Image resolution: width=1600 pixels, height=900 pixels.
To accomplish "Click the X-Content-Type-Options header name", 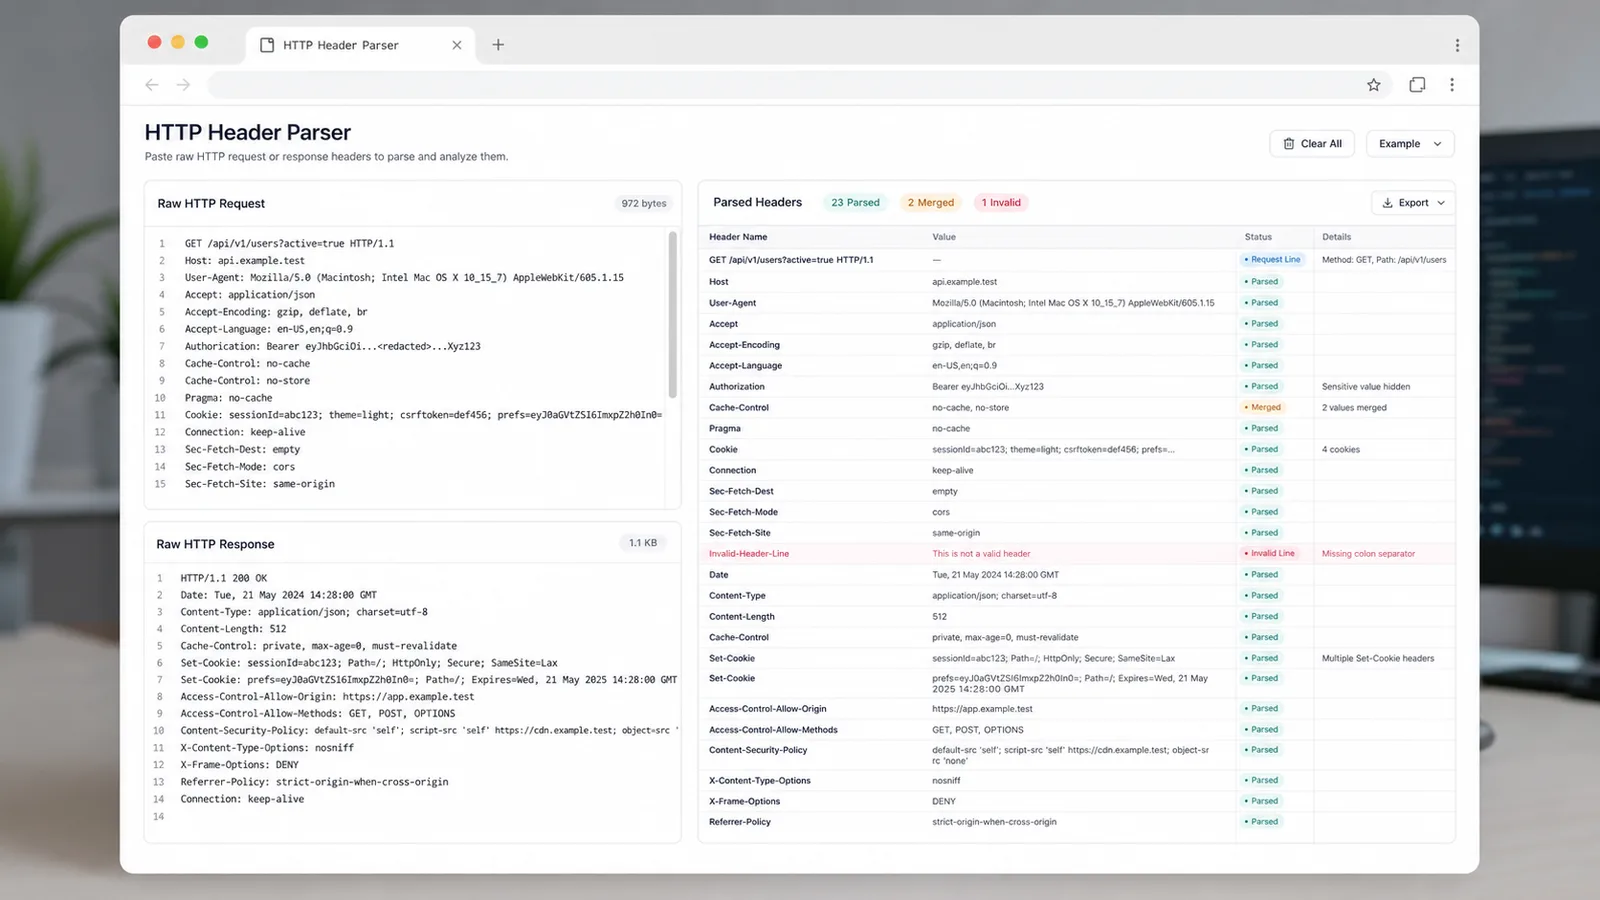I will coord(760,781).
